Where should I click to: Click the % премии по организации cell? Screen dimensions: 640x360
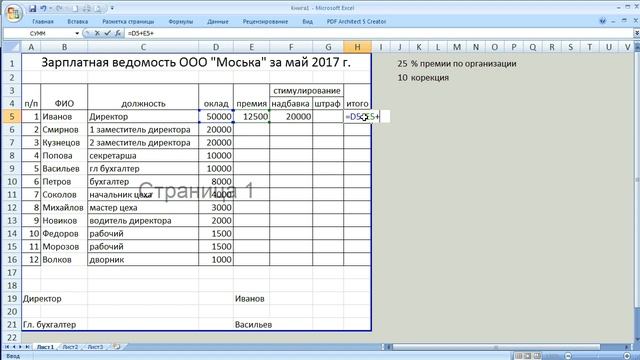click(464, 64)
